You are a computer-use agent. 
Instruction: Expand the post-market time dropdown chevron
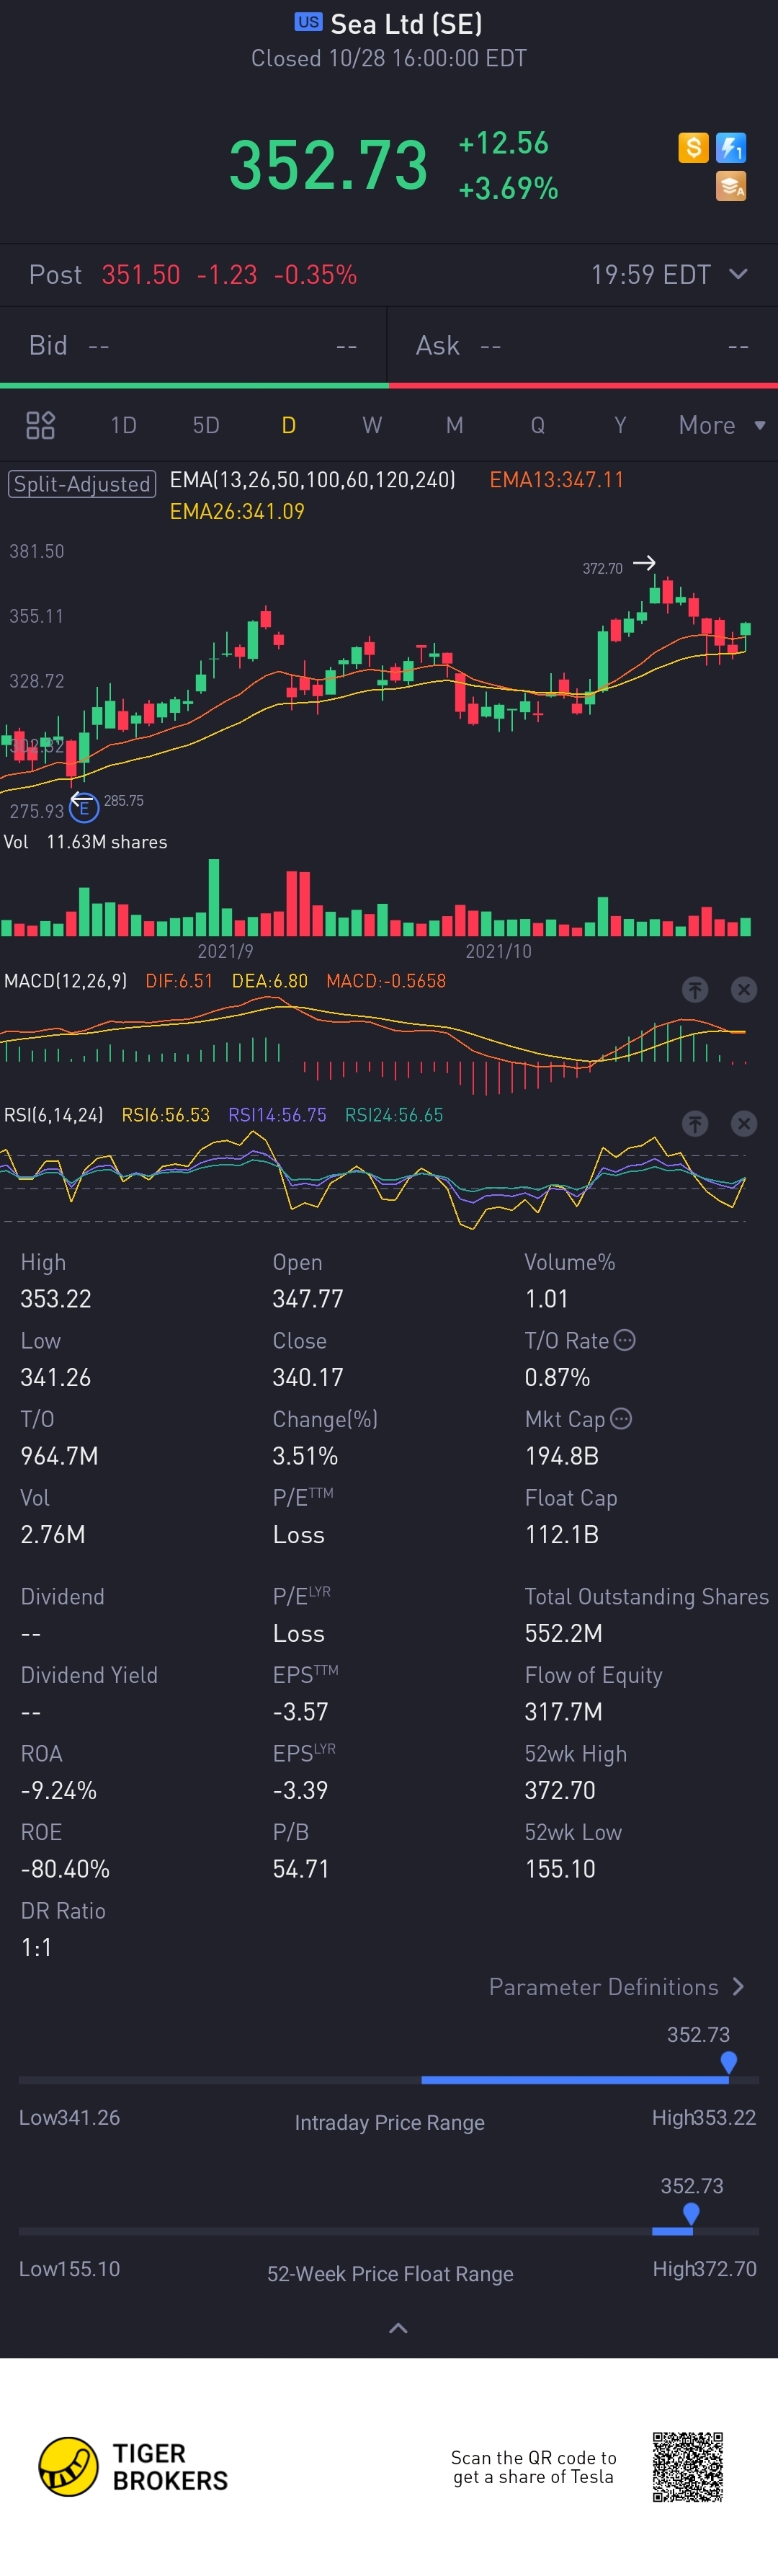(738, 274)
